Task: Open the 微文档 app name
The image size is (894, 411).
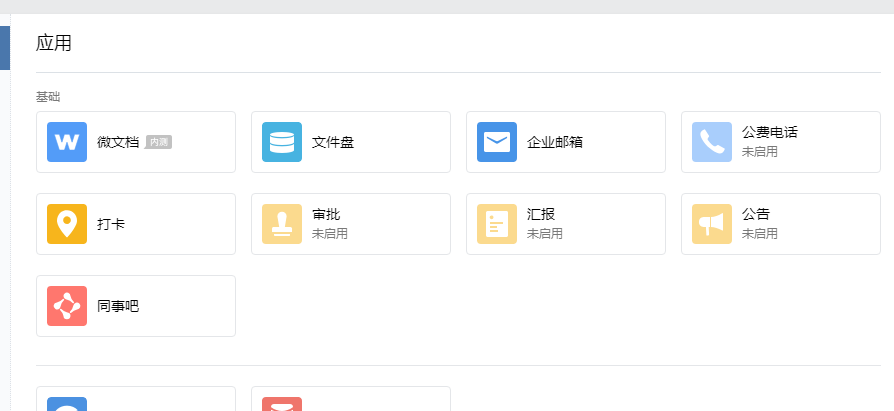Action: click(x=118, y=142)
